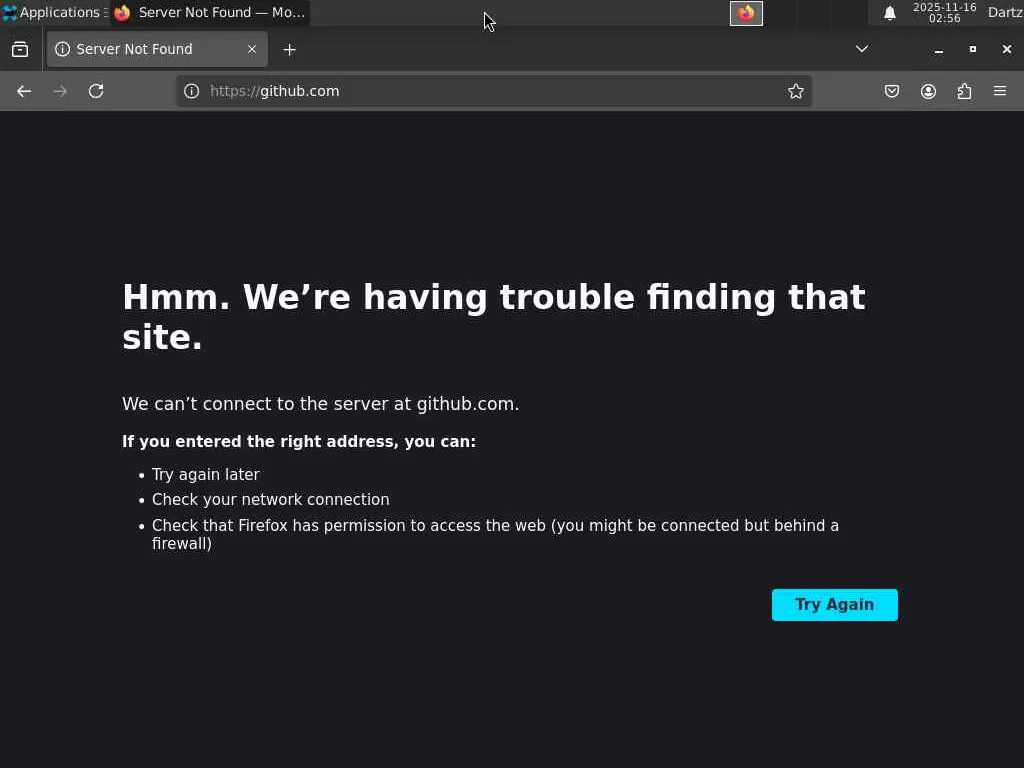Go back with the back arrow
This screenshot has width=1024, height=768.
(24, 91)
